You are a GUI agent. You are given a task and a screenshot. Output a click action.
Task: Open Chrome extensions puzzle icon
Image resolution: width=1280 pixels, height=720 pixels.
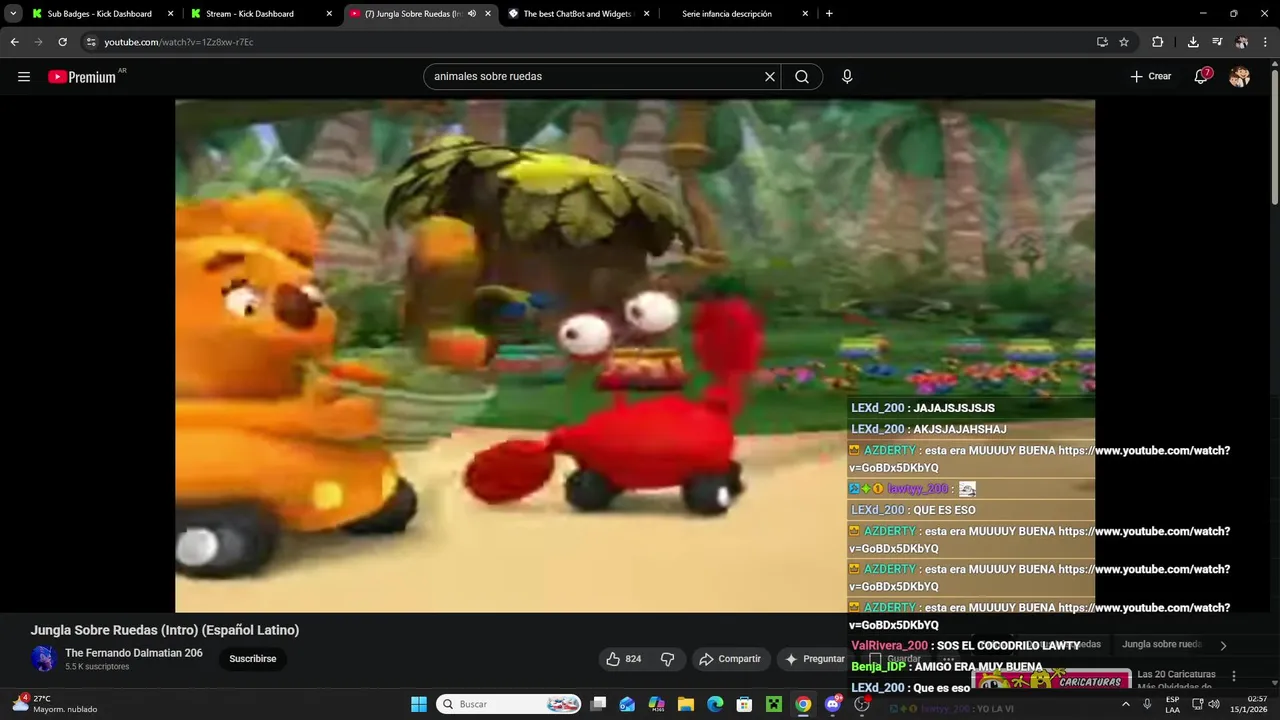[x=1158, y=42]
